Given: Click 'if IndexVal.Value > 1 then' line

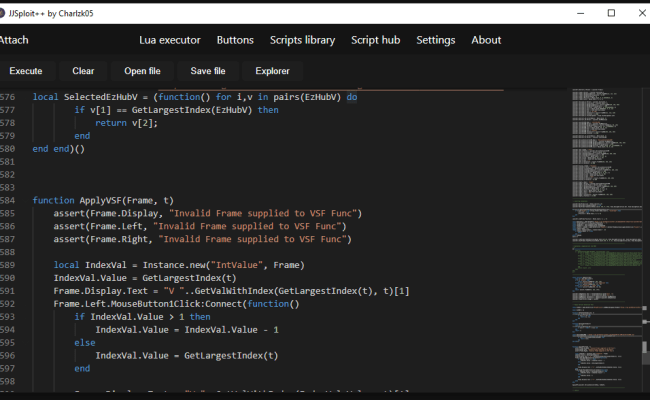Looking at the screenshot, I should click(x=142, y=317).
